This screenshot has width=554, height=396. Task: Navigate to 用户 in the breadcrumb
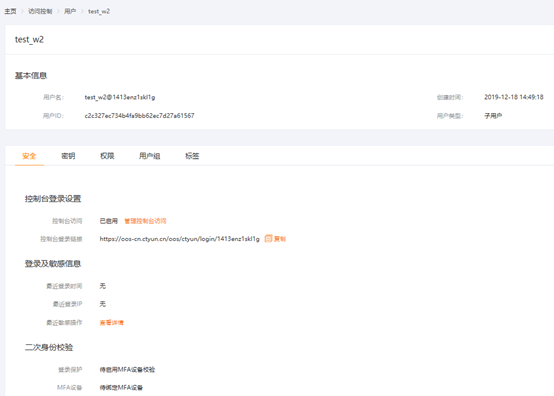(x=70, y=11)
